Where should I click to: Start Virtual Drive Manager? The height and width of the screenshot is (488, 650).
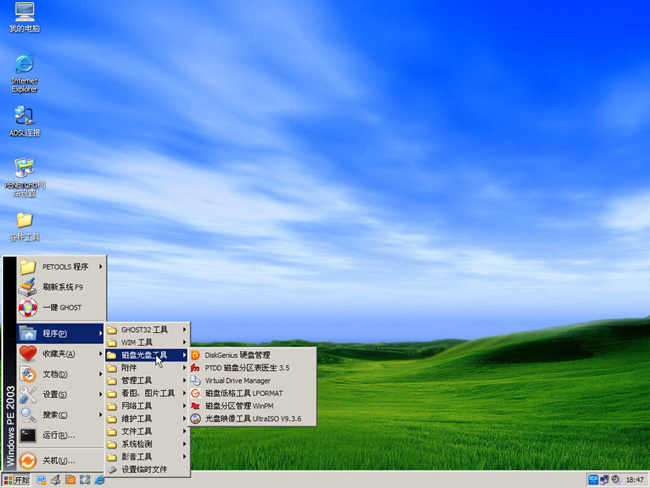253,381
